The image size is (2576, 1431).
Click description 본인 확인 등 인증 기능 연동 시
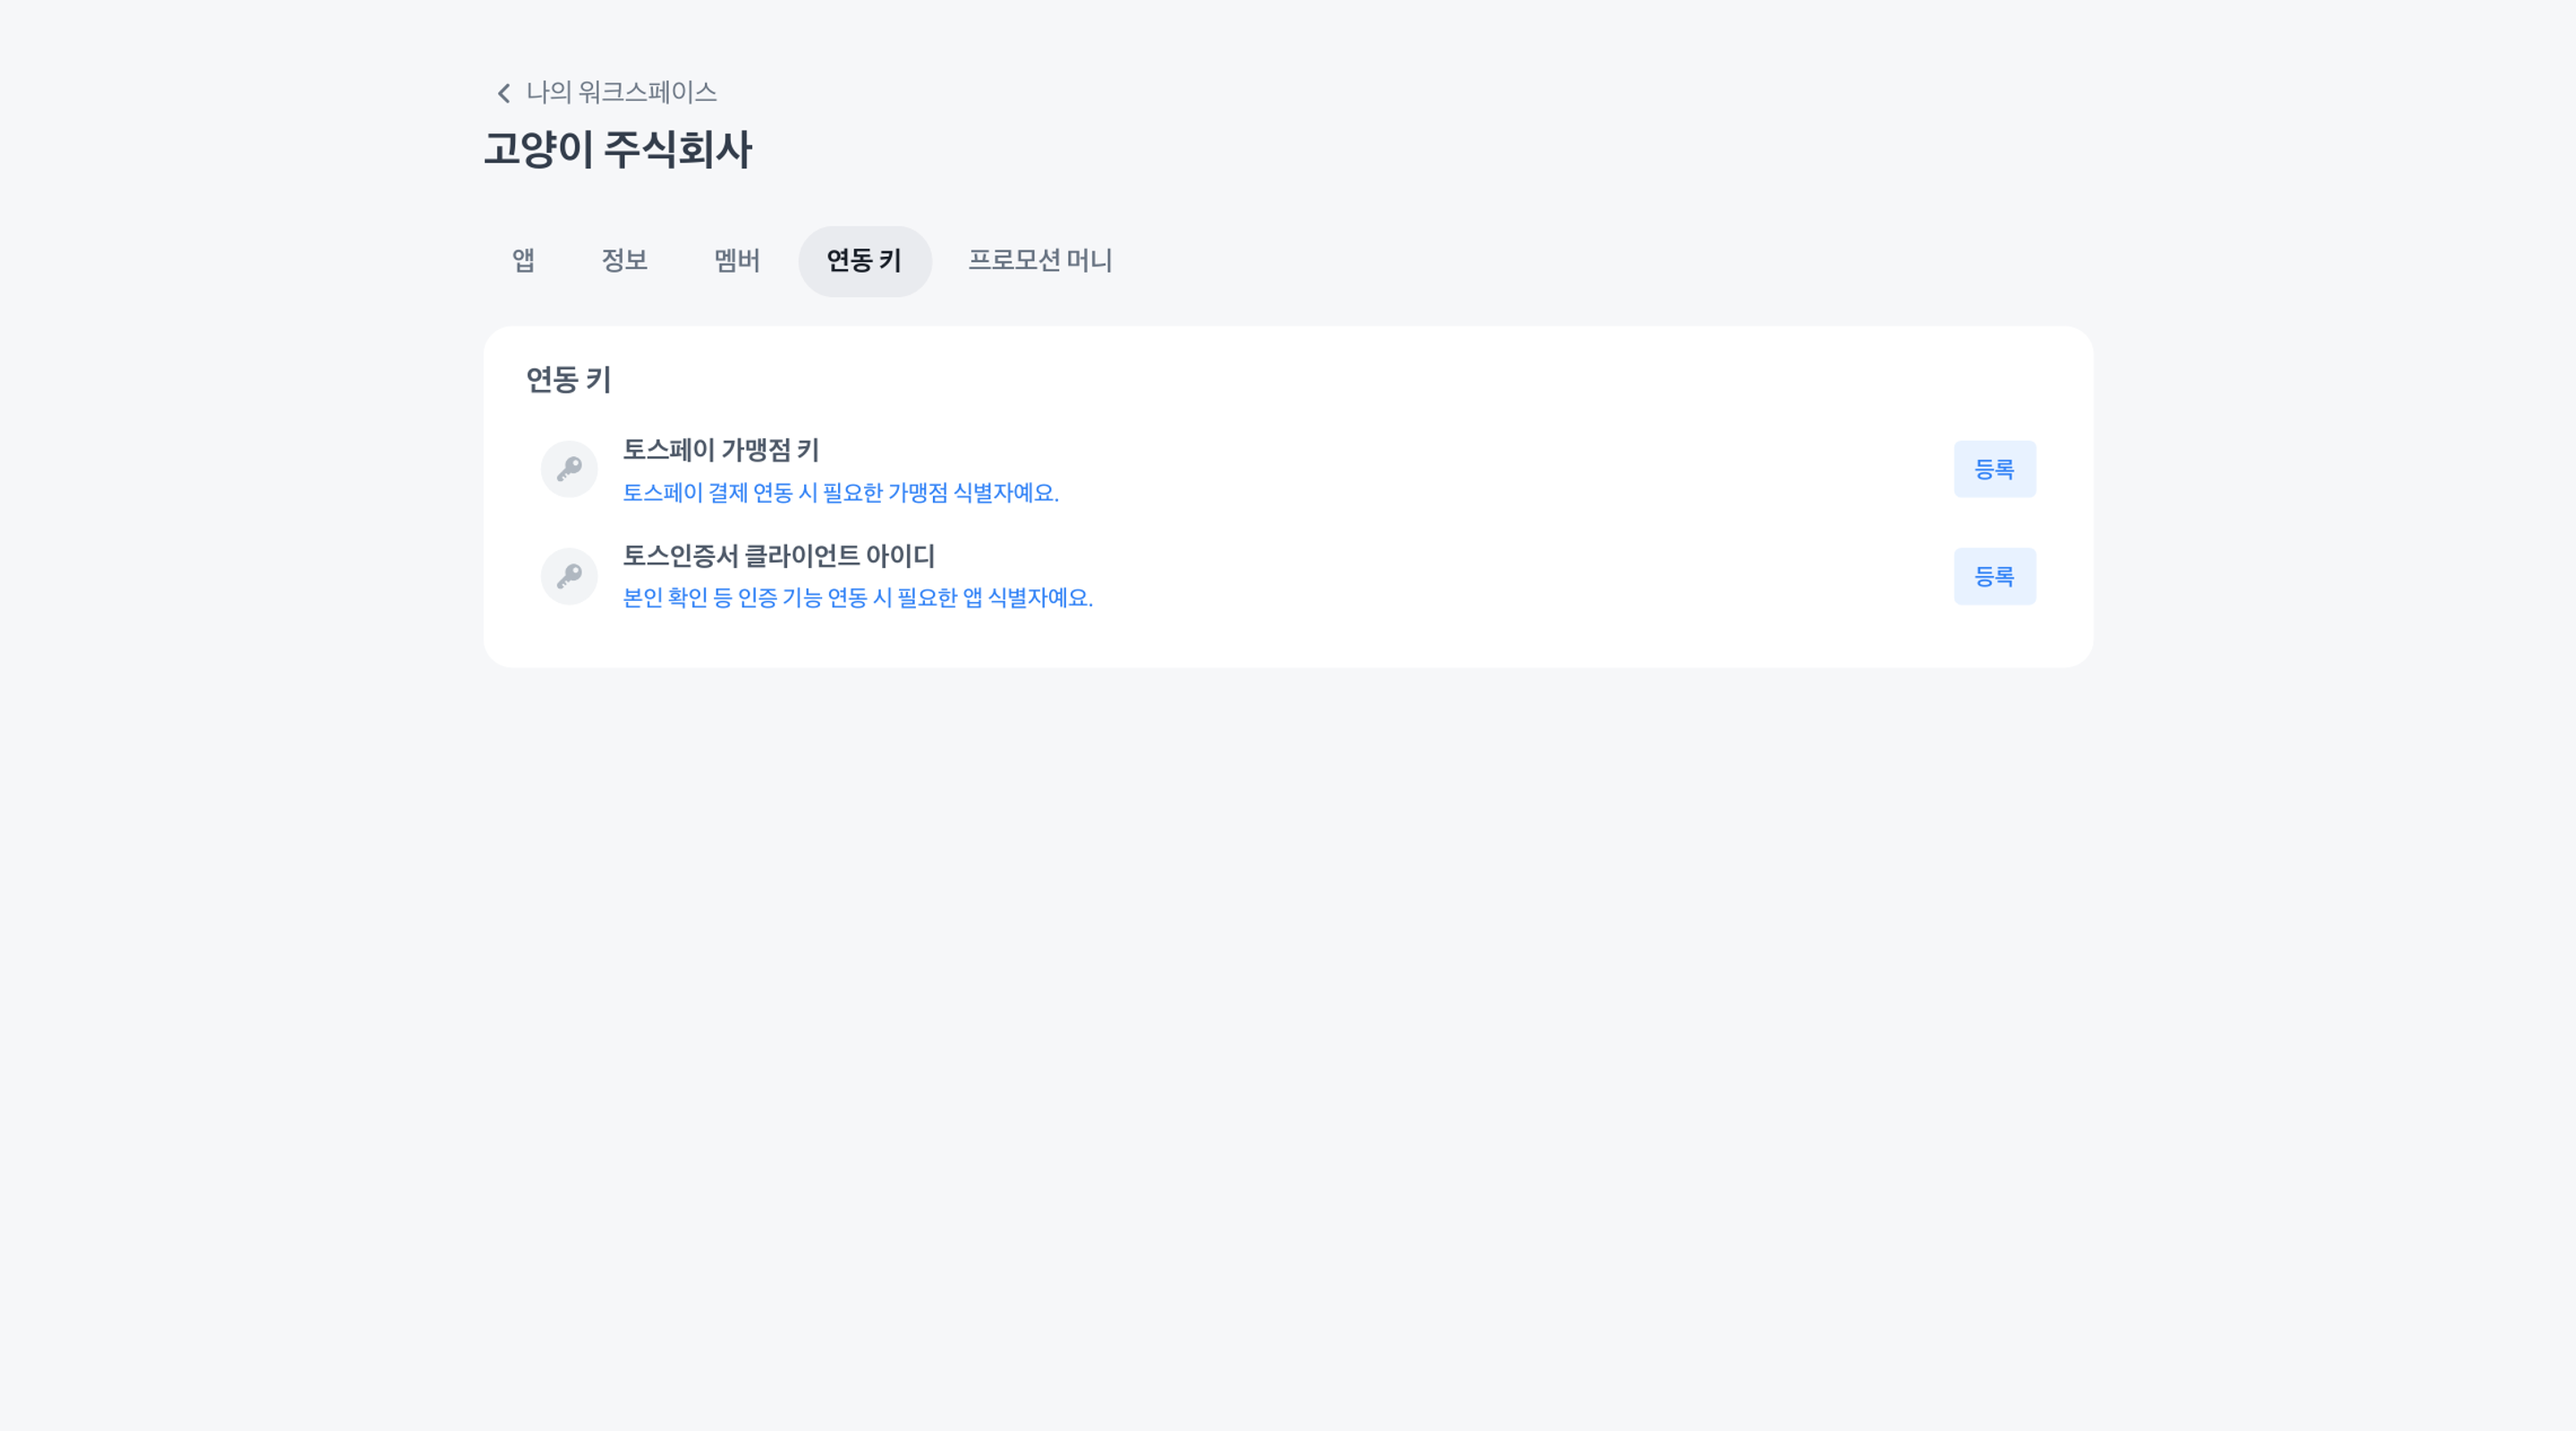tap(858, 598)
